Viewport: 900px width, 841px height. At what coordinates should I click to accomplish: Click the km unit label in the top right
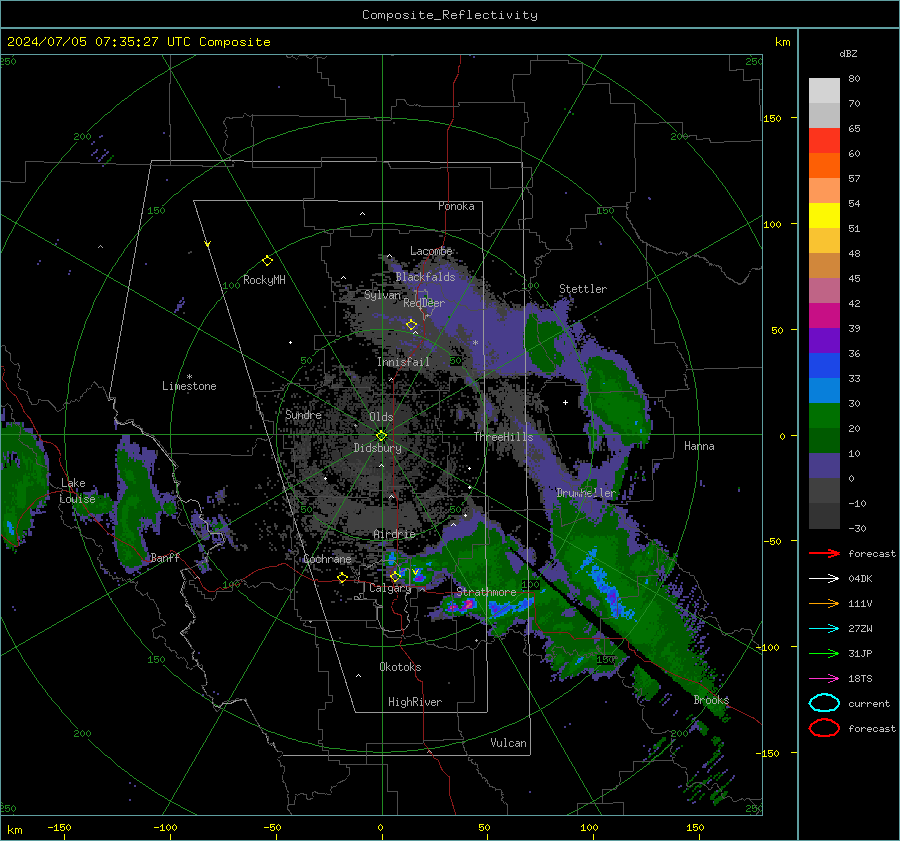point(782,42)
